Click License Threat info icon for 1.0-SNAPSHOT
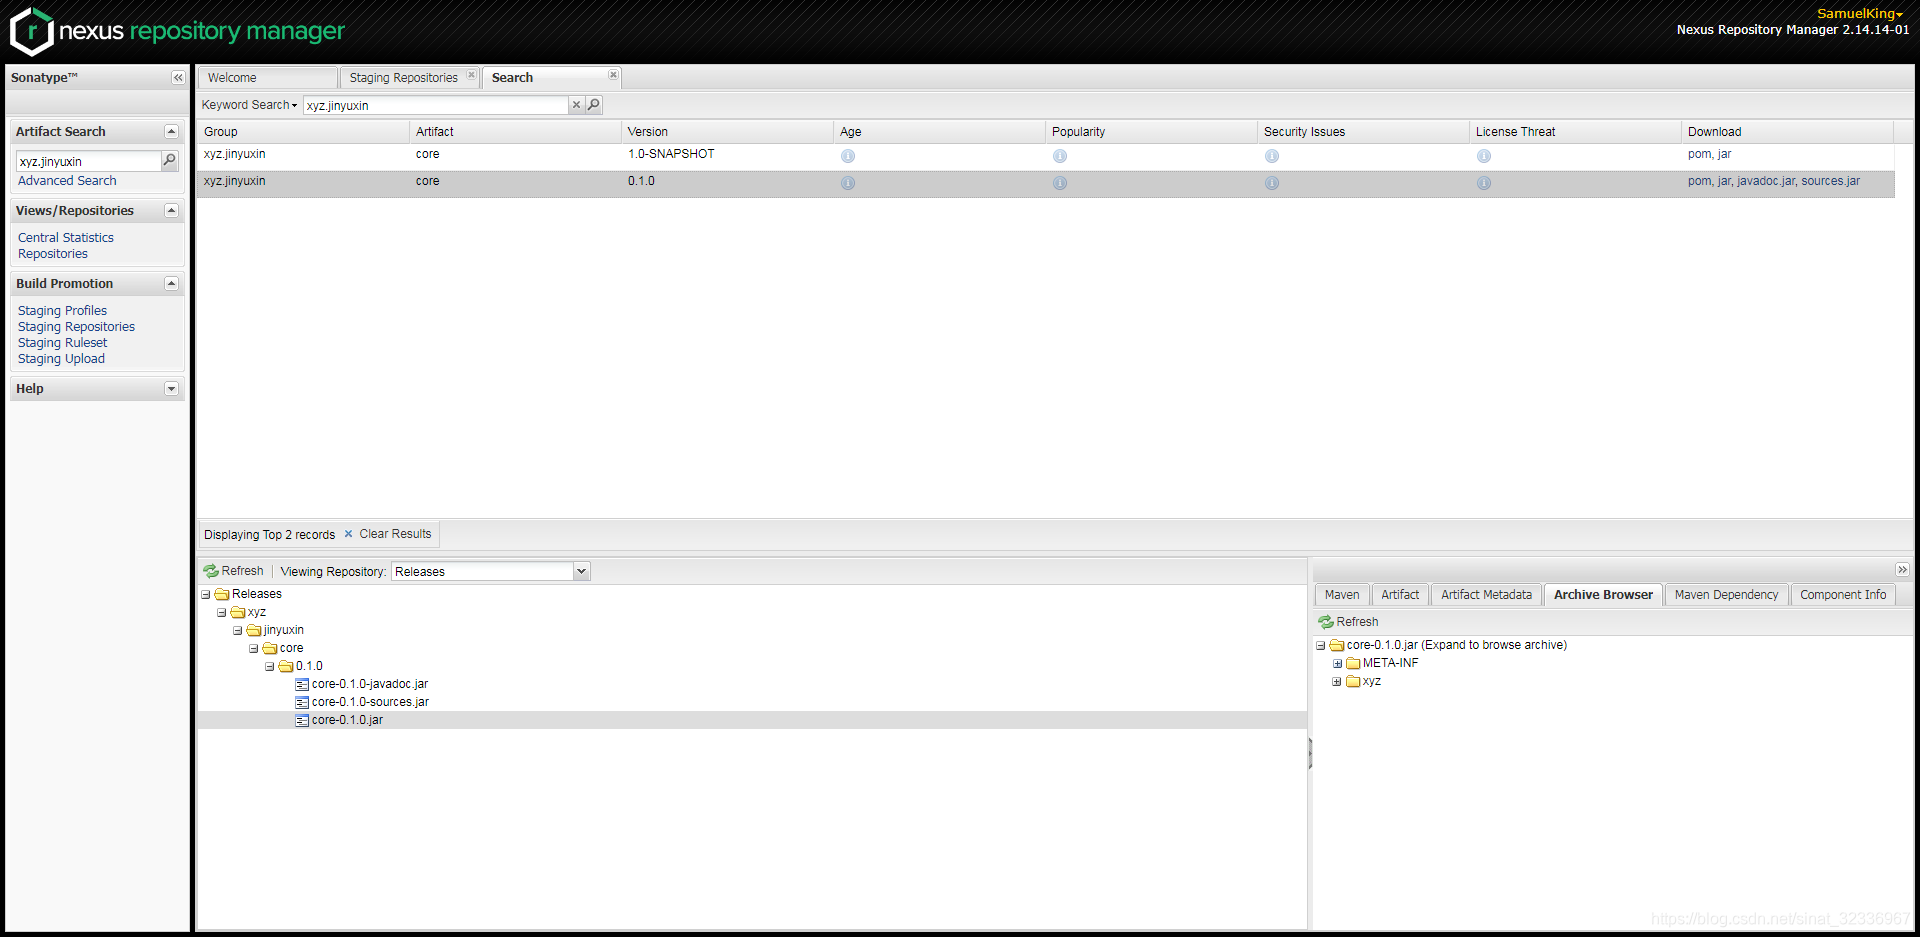The height and width of the screenshot is (937, 1920). [1484, 156]
